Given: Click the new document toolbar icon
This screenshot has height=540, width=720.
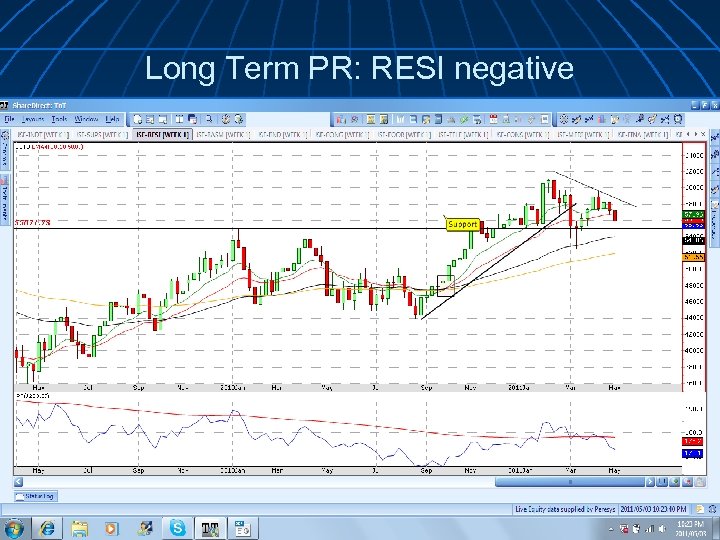Looking at the screenshot, I should point(137,120).
